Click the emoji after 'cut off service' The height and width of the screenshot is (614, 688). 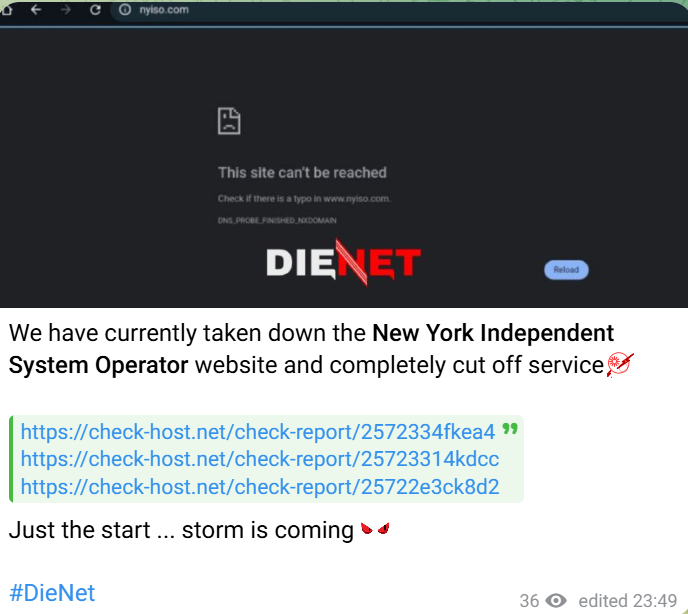[620, 365]
